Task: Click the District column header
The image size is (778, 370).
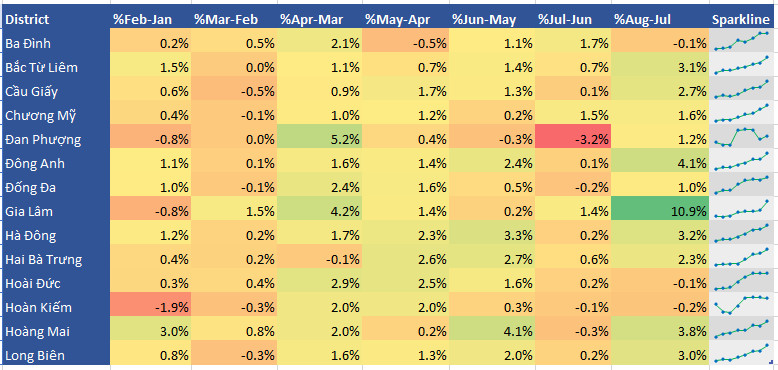Action: coord(56,19)
